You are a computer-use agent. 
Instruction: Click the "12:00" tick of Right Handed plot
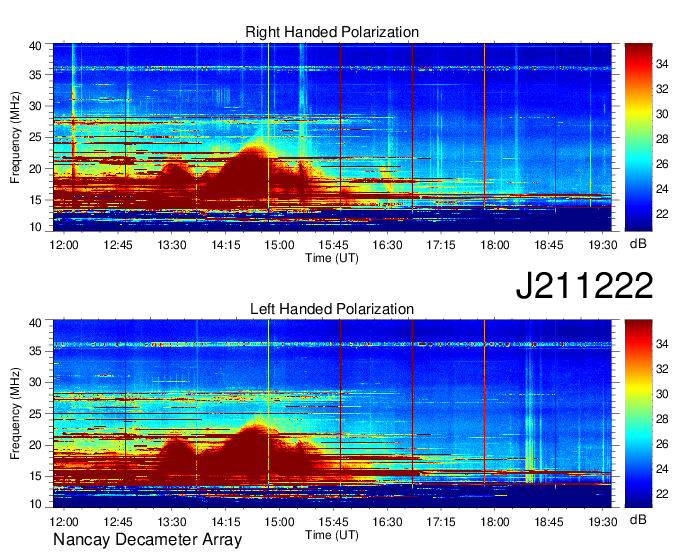64,245
